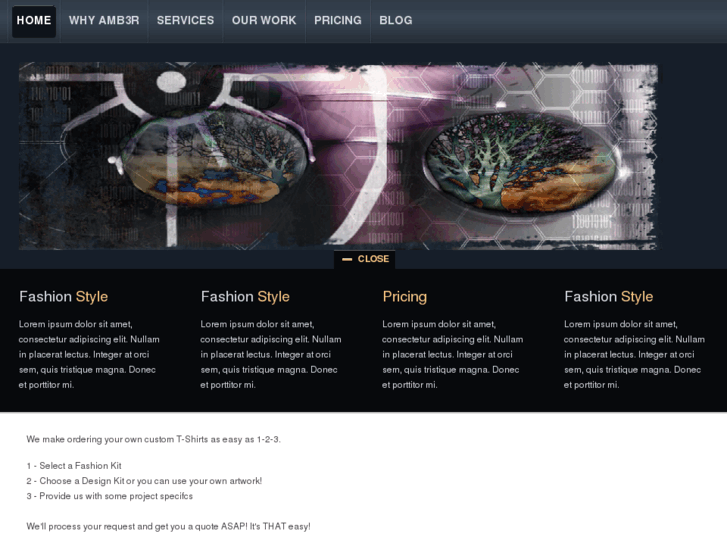
Task: Click the Lorem ipsum text under Pricing
Action: click(453, 354)
